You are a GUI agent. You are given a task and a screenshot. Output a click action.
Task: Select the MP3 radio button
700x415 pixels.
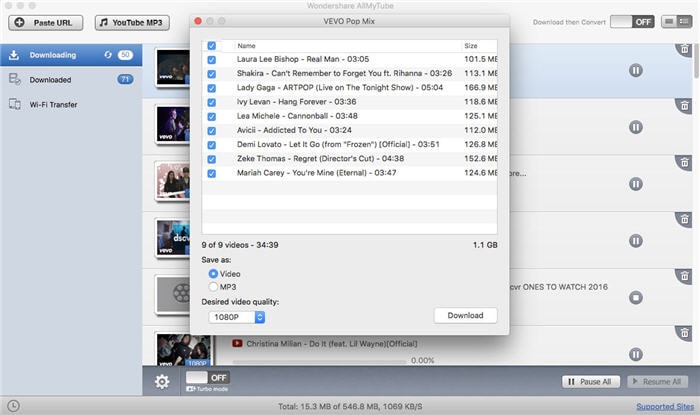[213, 286]
